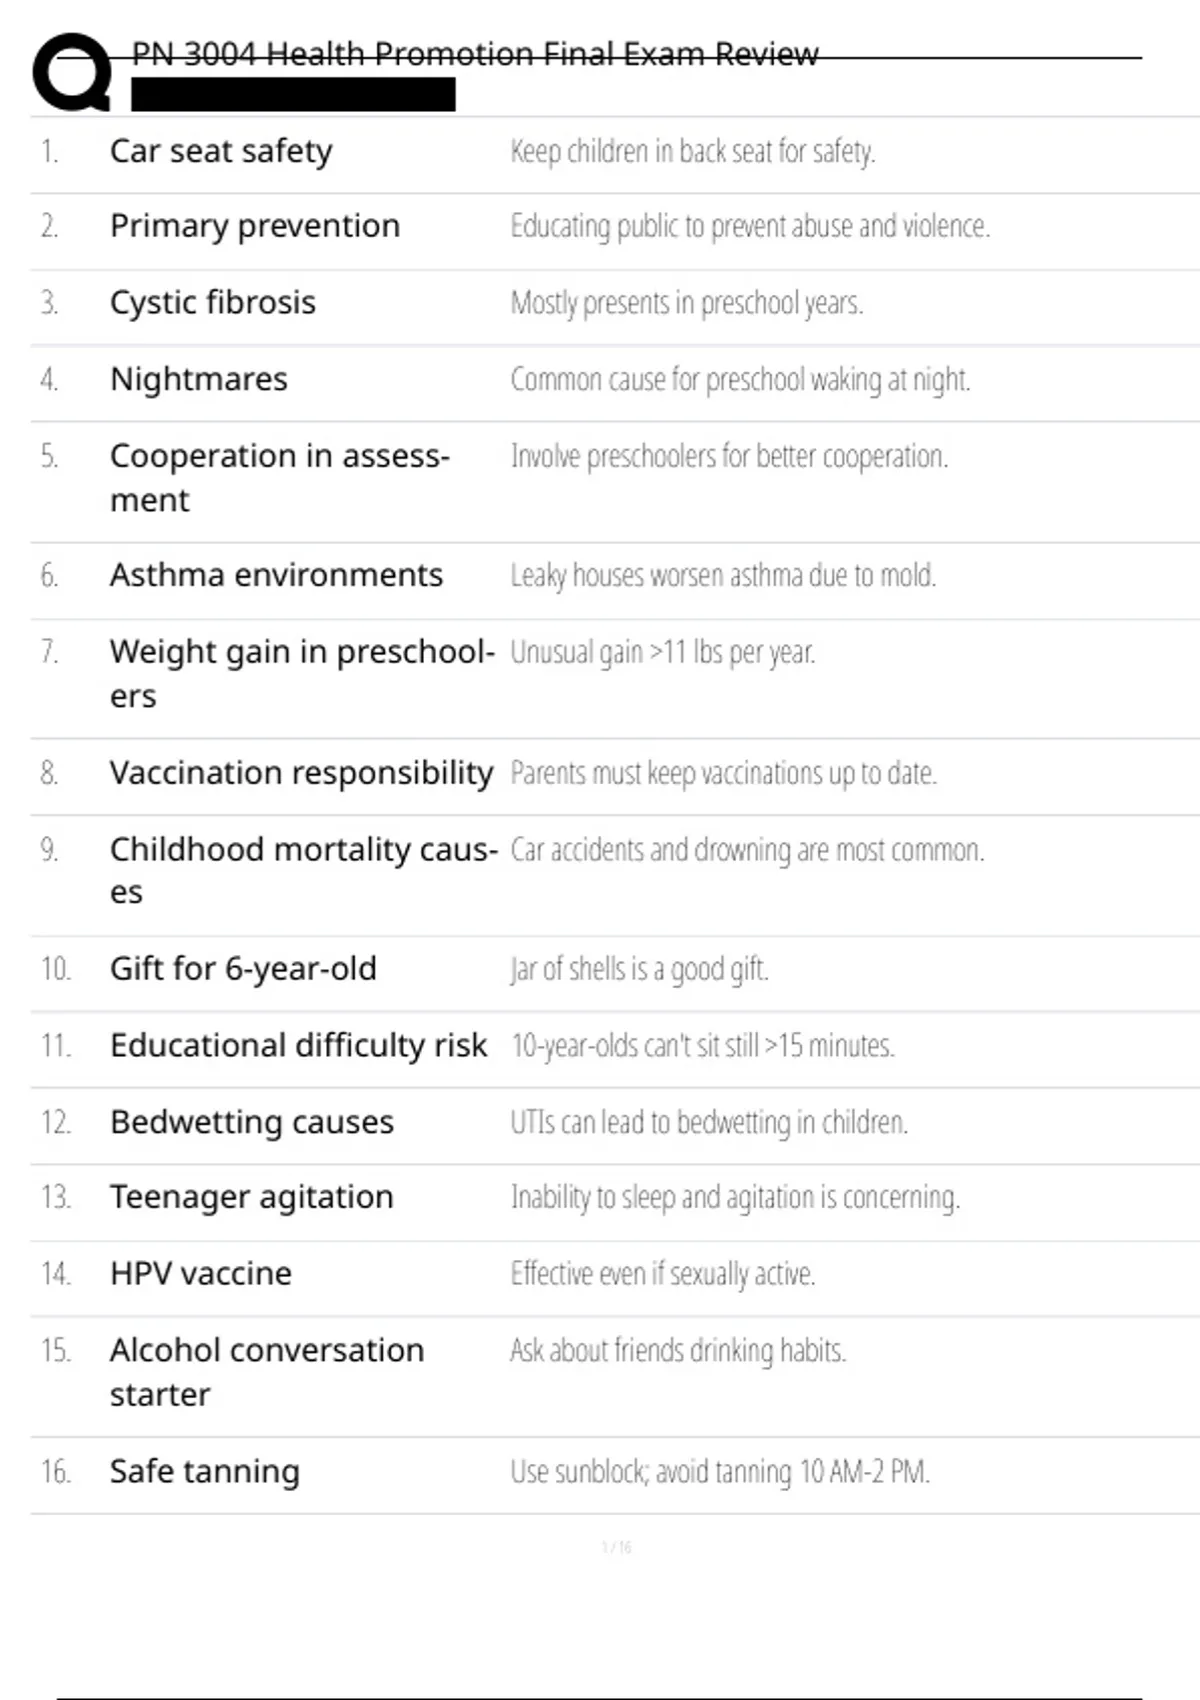Click 'Jar of shells is a good gift' text
This screenshot has height=1700, width=1200.
(x=639, y=969)
